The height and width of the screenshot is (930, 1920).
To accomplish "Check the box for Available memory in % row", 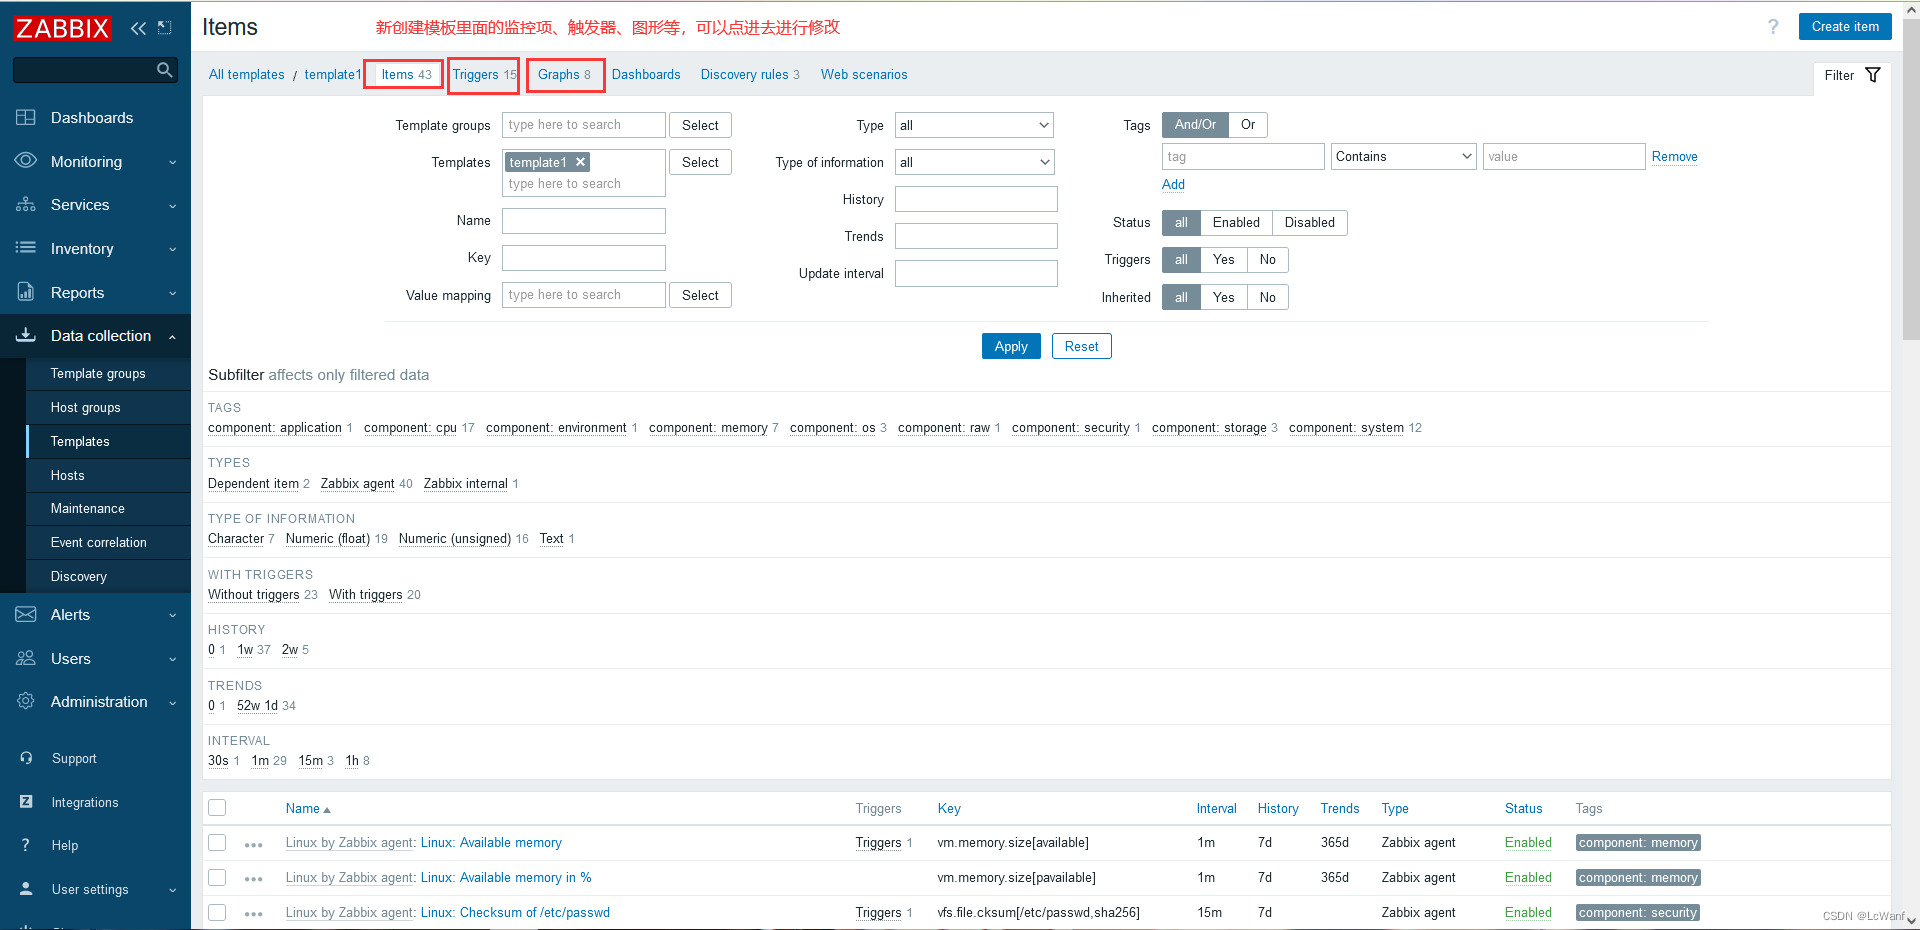I will tap(217, 878).
